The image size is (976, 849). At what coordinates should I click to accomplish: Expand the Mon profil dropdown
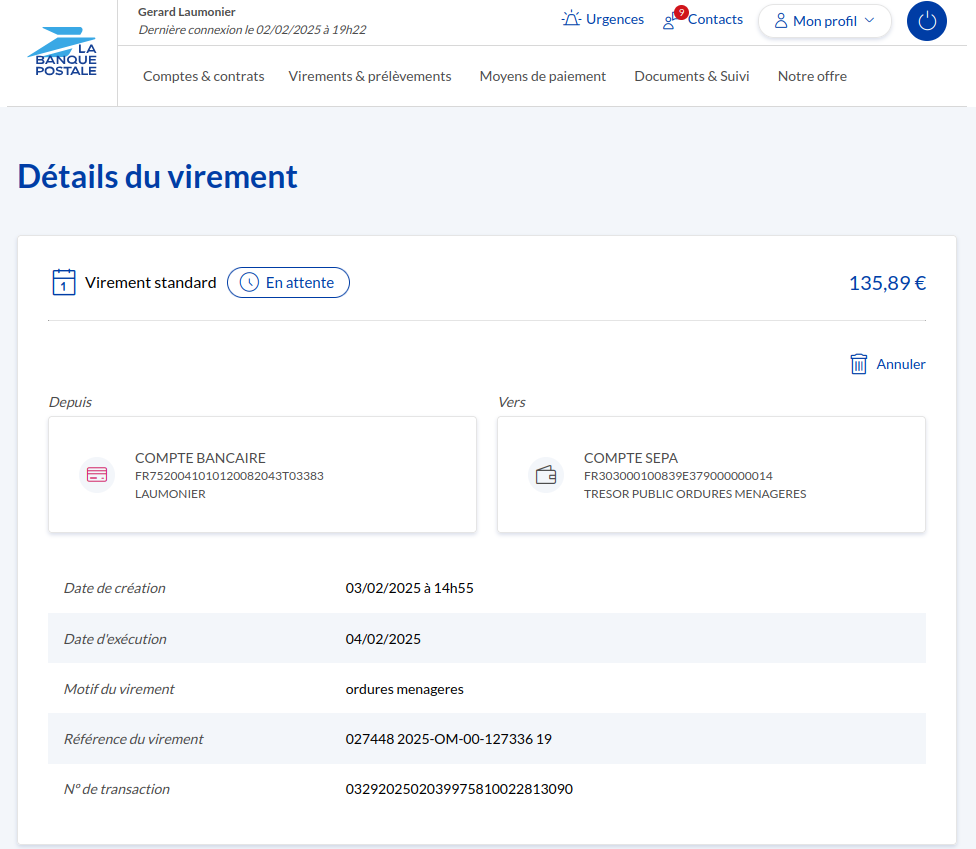click(824, 21)
